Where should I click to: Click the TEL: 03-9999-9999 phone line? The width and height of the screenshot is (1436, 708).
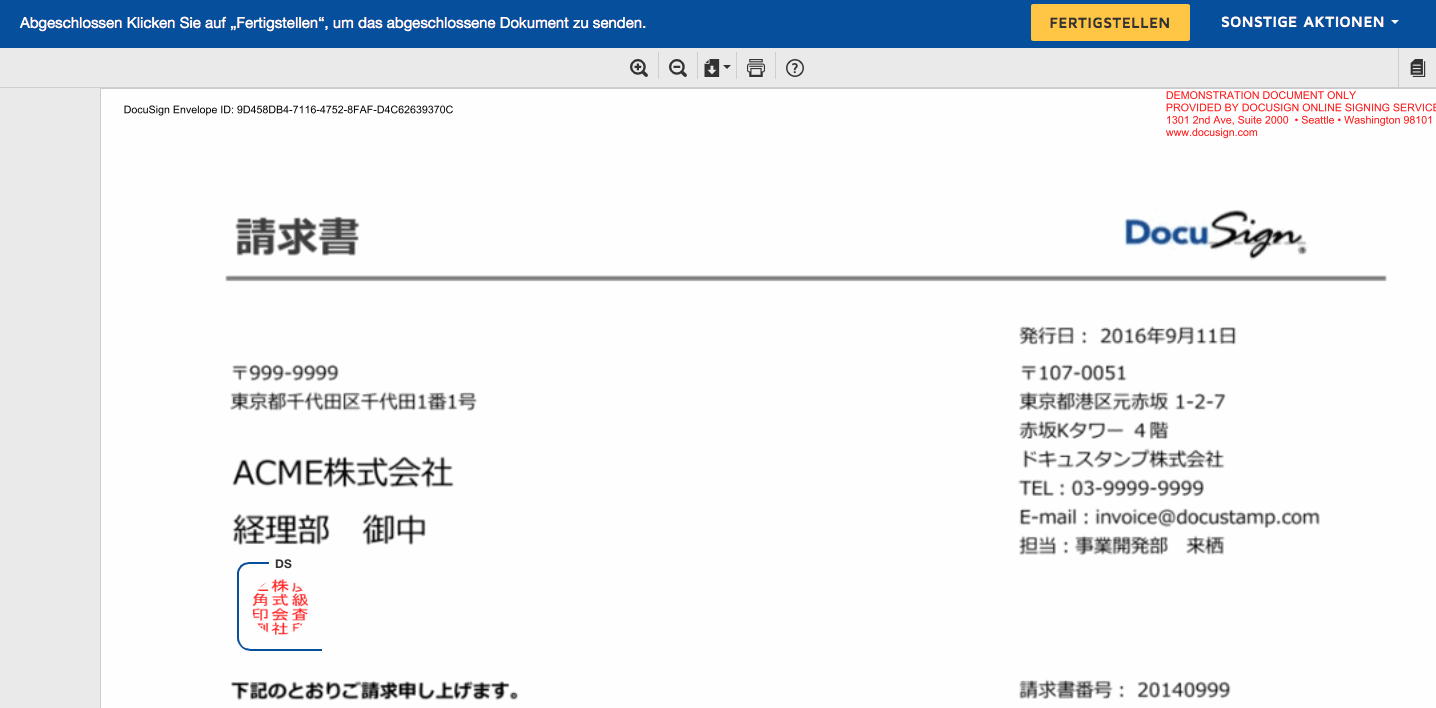point(1111,488)
